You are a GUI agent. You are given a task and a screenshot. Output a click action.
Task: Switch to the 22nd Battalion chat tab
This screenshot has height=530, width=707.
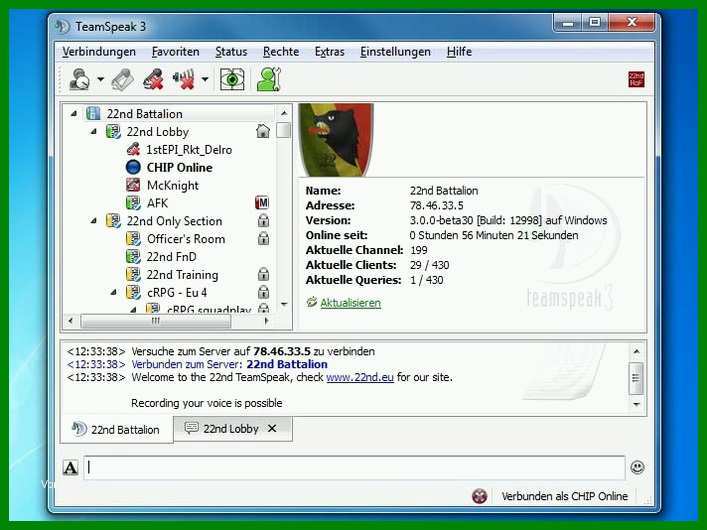click(x=117, y=429)
